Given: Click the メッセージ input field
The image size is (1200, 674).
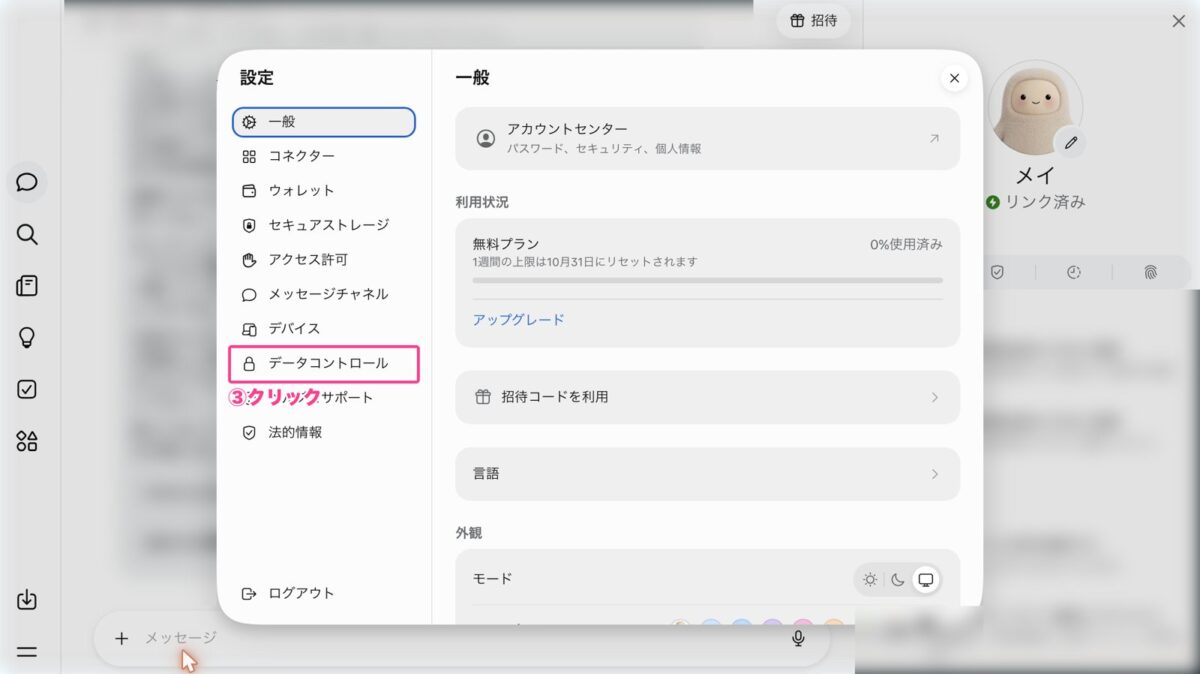Looking at the screenshot, I should coord(460,638).
